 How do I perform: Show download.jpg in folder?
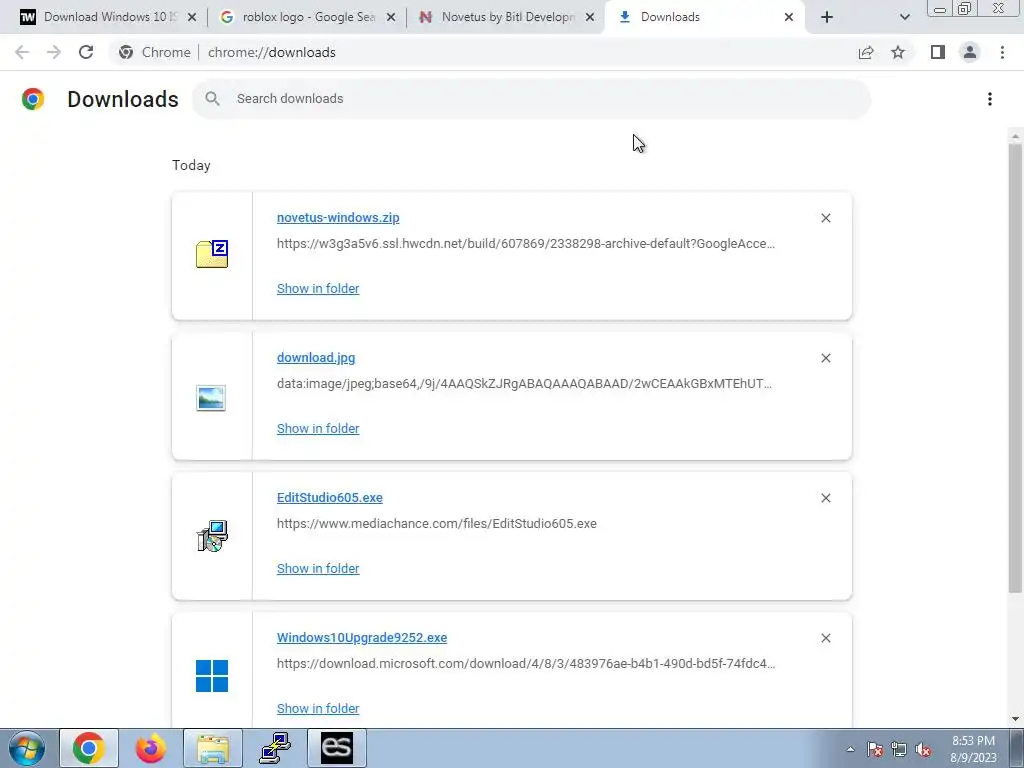318,428
